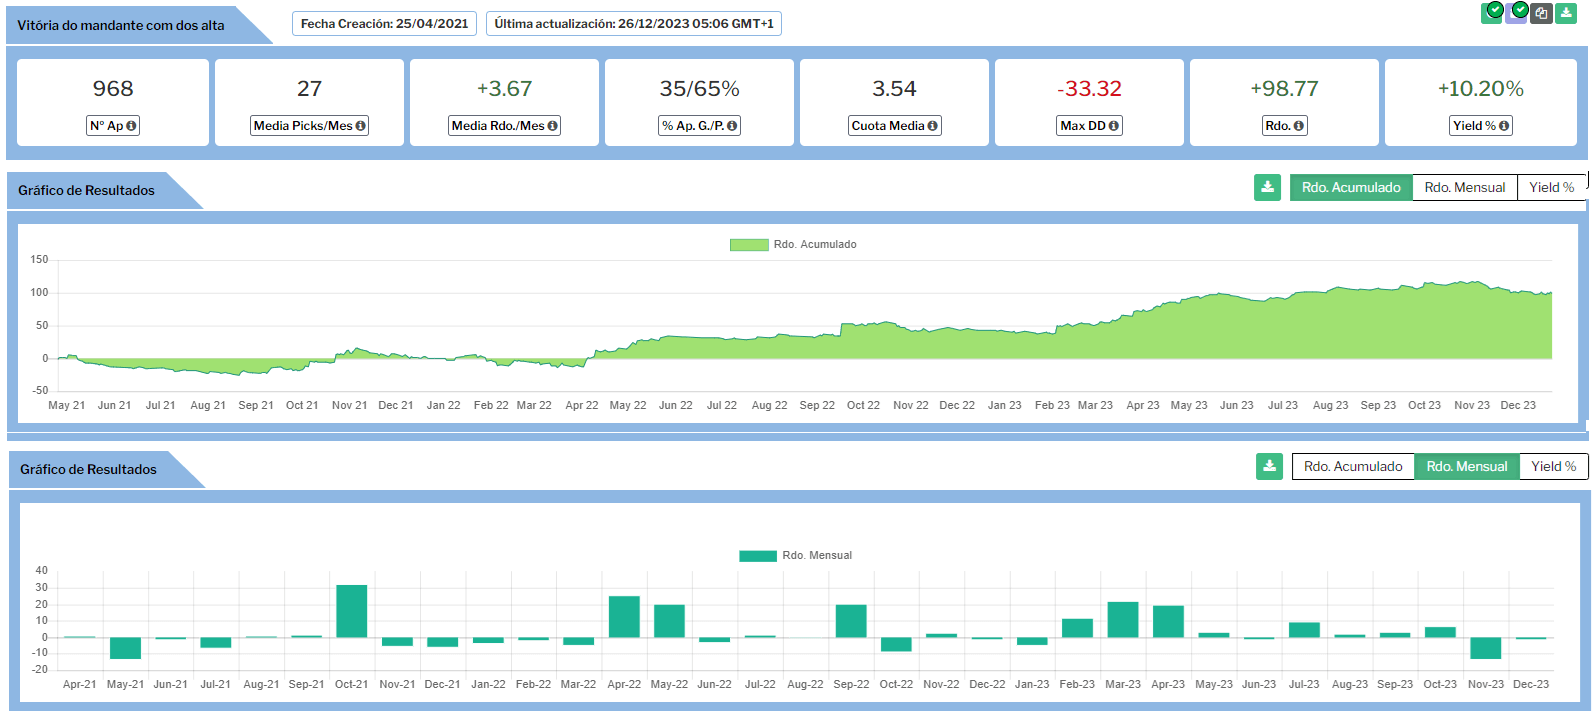Viewport: 1594px width, 712px height.
Task: Switch lower chart to Rdo. Acumulado
Action: pyautogui.click(x=1353, y=466)
